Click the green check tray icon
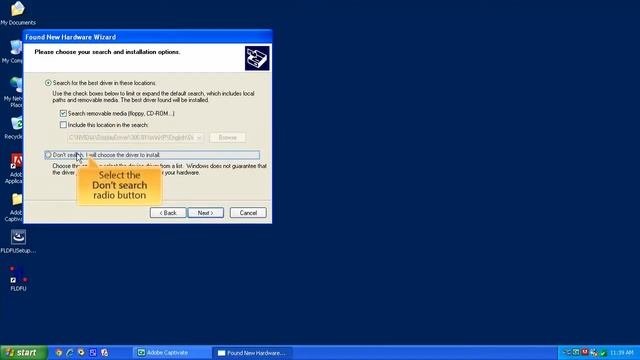The image size is (640, 360). pyautogui.click(x=603, y=353)
